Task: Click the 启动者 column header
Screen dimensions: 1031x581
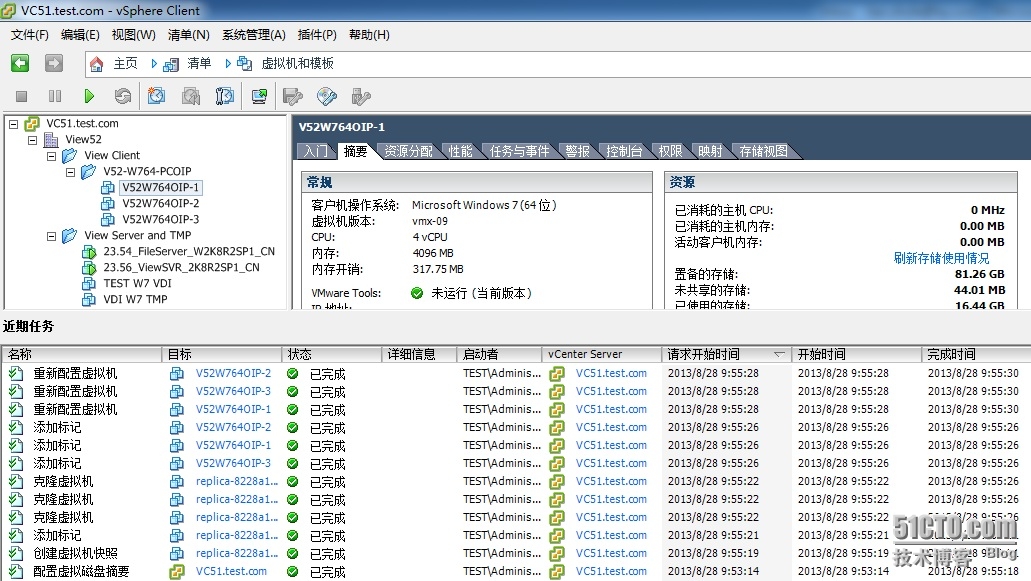Action: click(x=499, y=354)
